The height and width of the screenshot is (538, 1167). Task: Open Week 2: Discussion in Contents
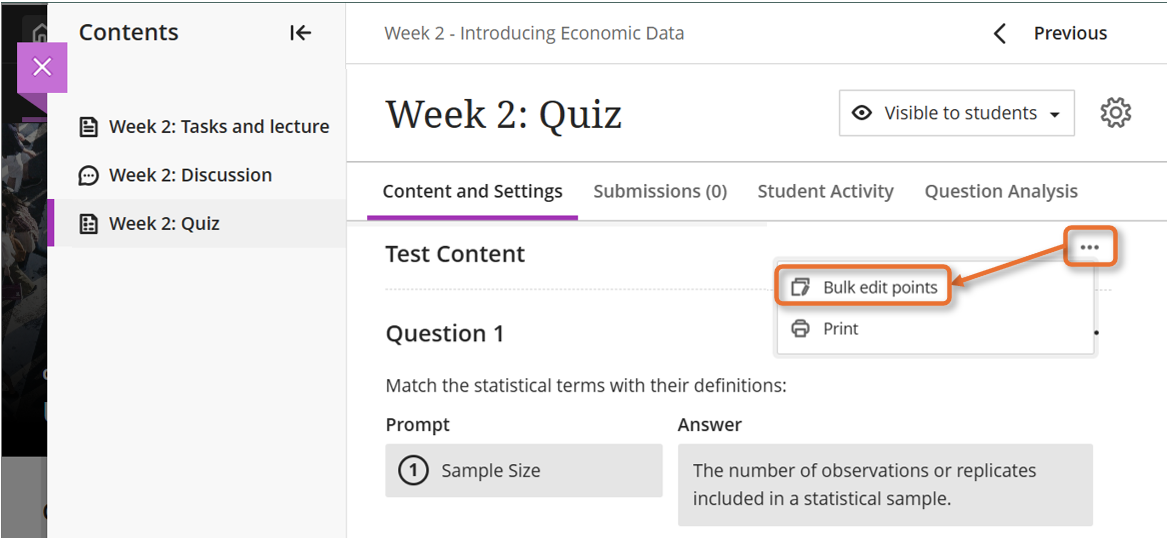[x=190, y=175]
